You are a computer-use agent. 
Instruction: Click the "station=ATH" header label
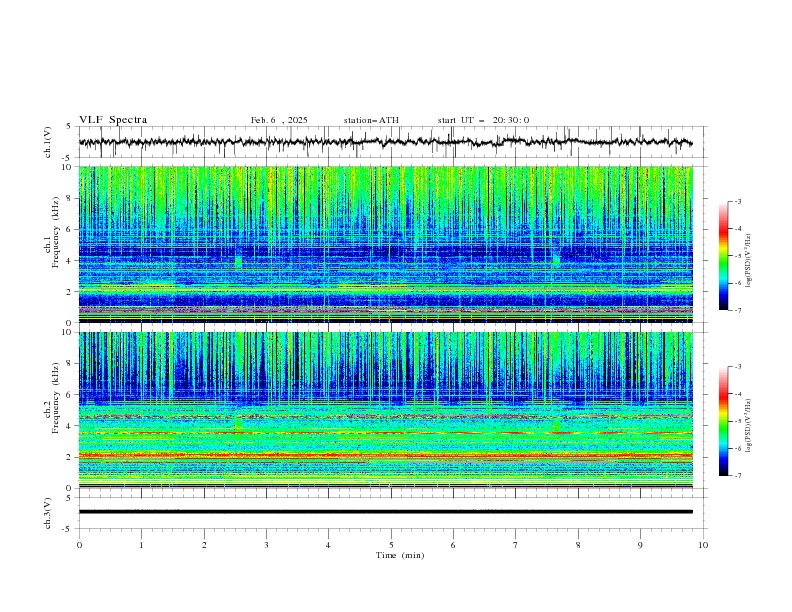(371, 120)
